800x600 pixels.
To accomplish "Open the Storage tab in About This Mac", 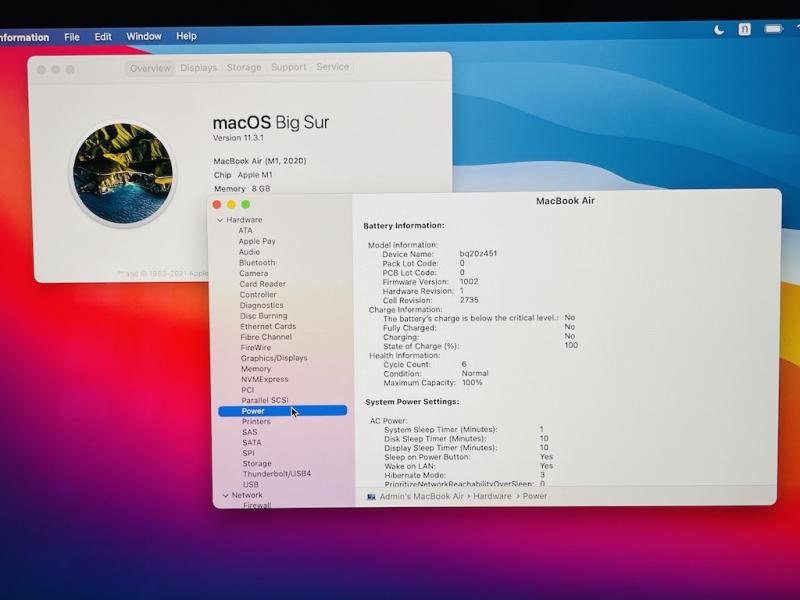I will pos(244,67).
